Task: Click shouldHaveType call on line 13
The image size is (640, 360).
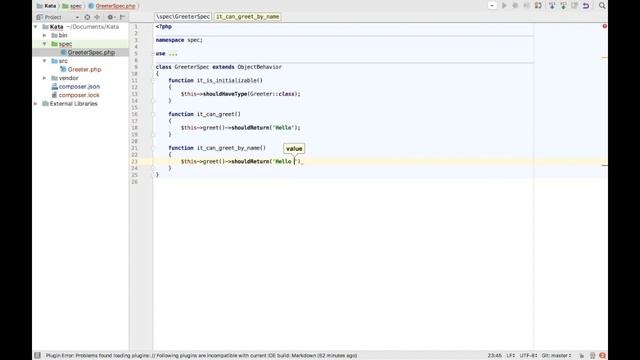Action: tap(225, 94)
